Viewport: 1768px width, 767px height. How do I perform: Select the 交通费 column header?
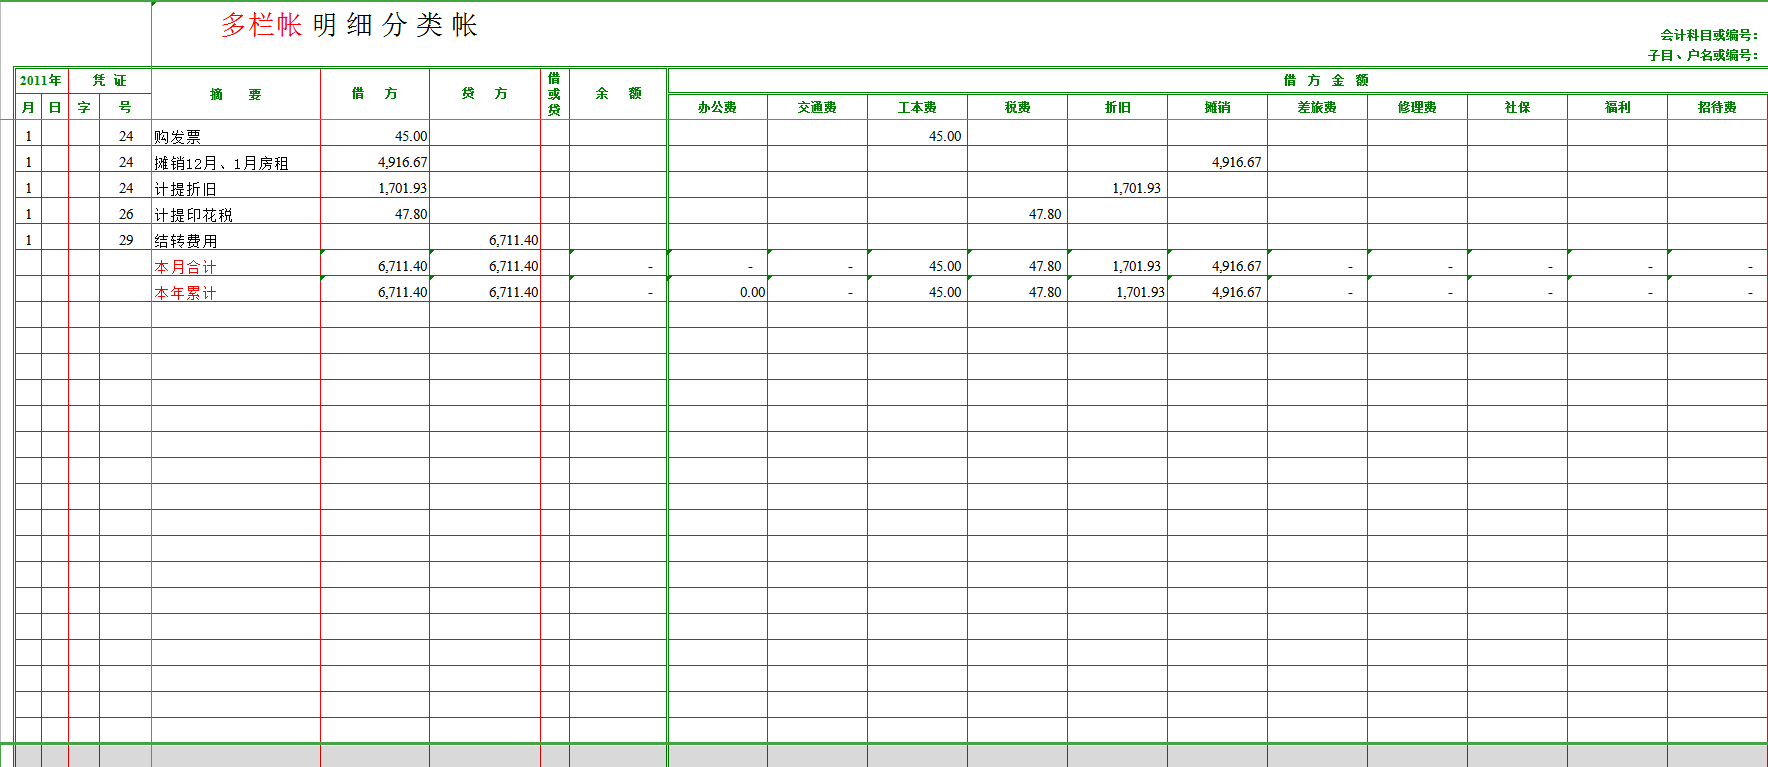click(817, 107)
